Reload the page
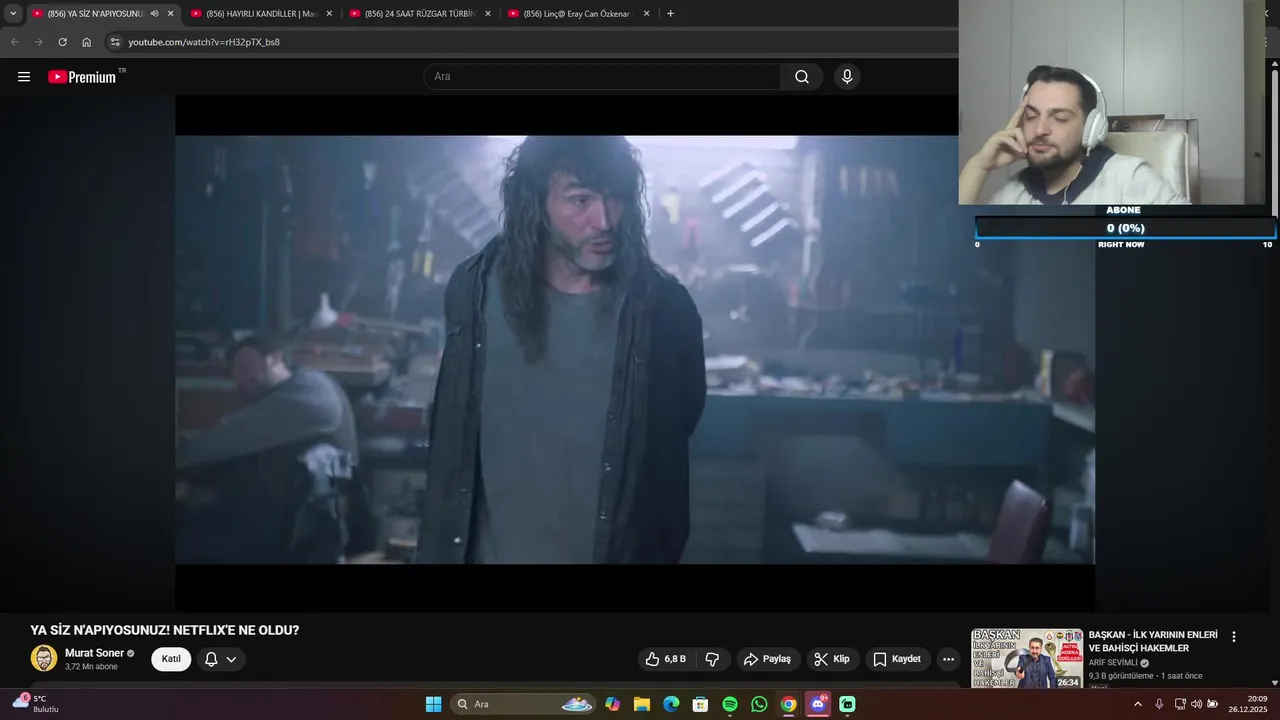Viewport: 1280px width, 720px height. point(62,42)
